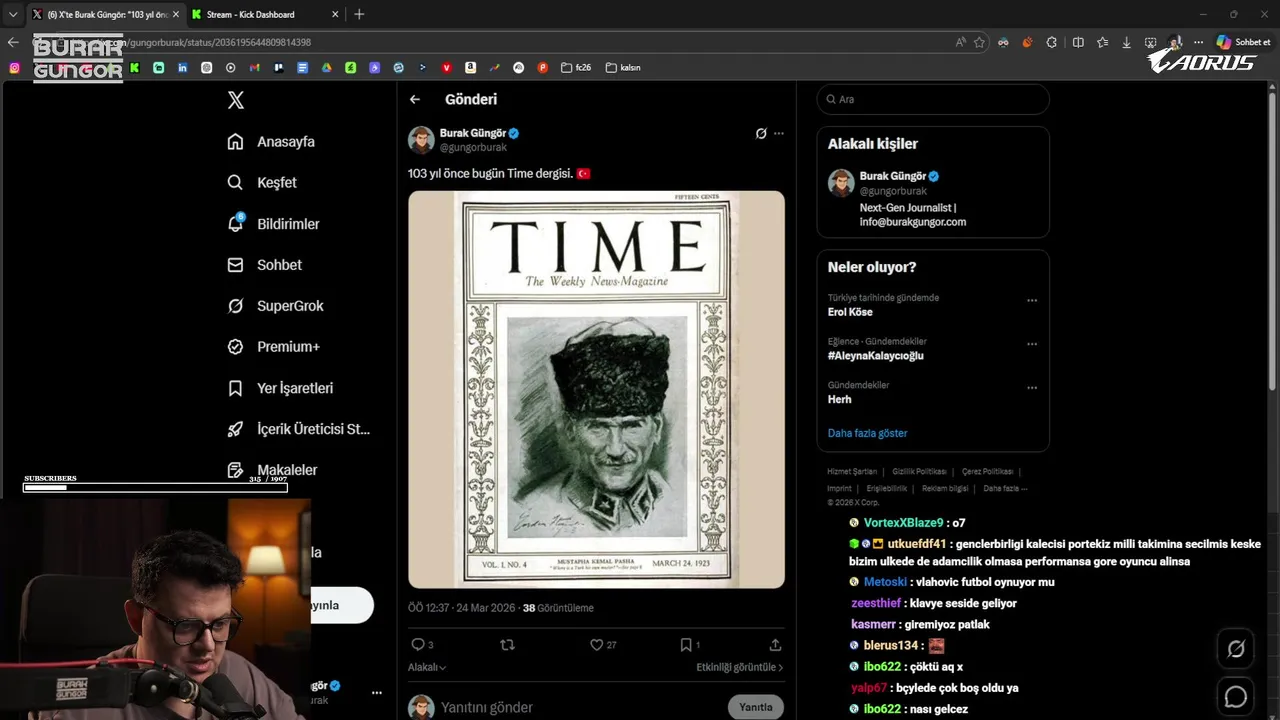Open the fc26 bookmarks folder

pyautogui.click(x=576, y=68)
